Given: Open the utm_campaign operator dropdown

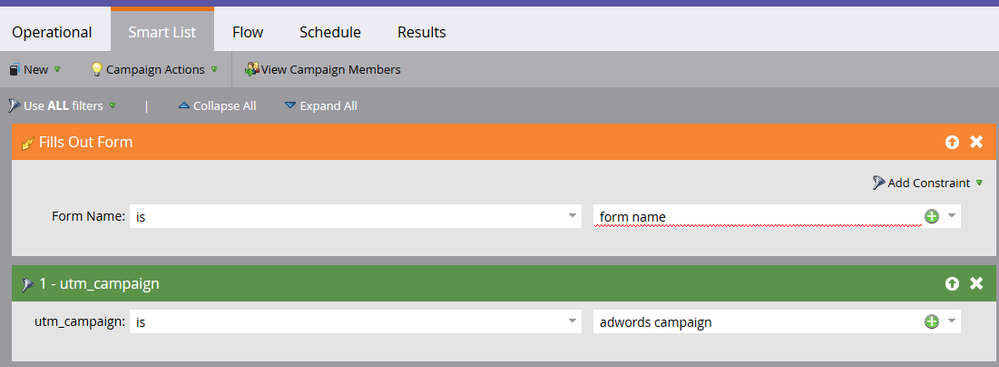Looking at the screenshot, I should [x=356, y=322].
